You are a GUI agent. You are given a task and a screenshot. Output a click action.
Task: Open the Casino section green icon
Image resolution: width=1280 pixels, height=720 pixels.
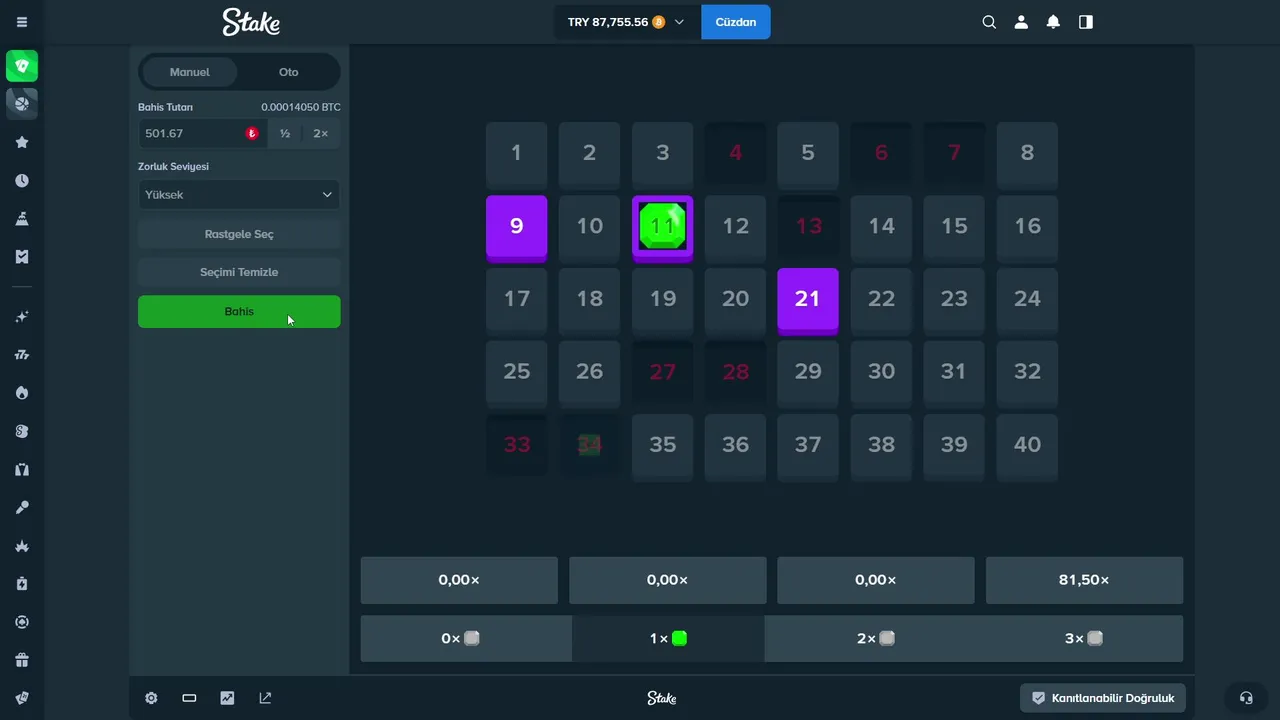(x=22, y=66)
